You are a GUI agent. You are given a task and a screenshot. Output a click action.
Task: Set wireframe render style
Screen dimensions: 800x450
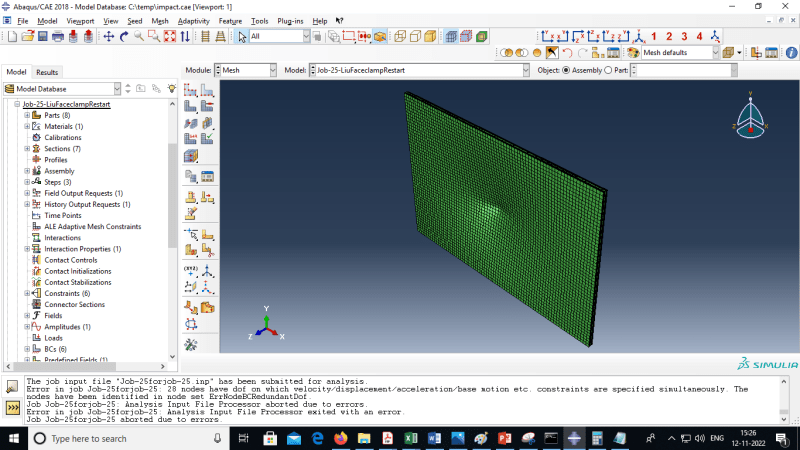pyautogui.click(x=400, y=36)
